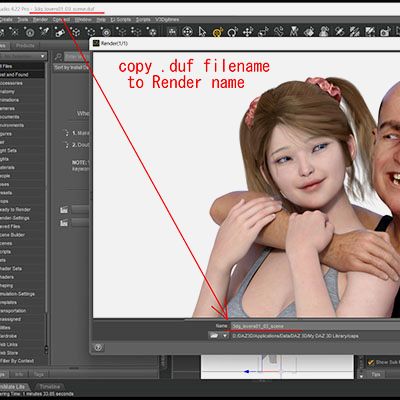Click the small arrow left of Tips tab
Screen dimensions: 400x400
361,375
